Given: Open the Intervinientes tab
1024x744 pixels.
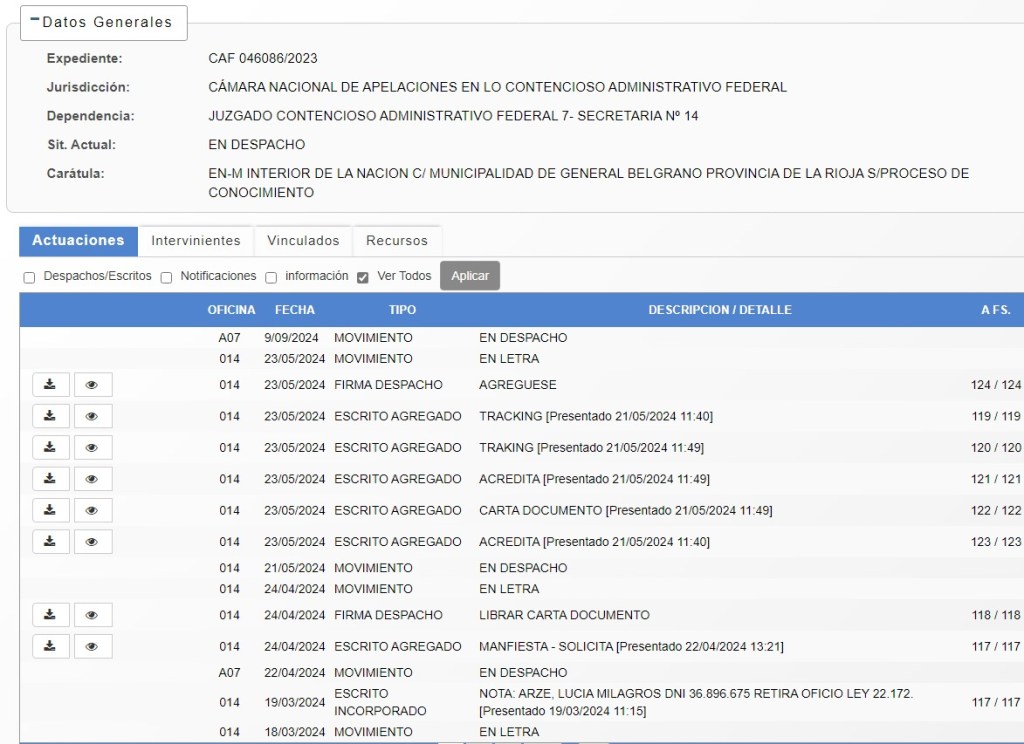Looking at the screenshot, I should (196, 240).
